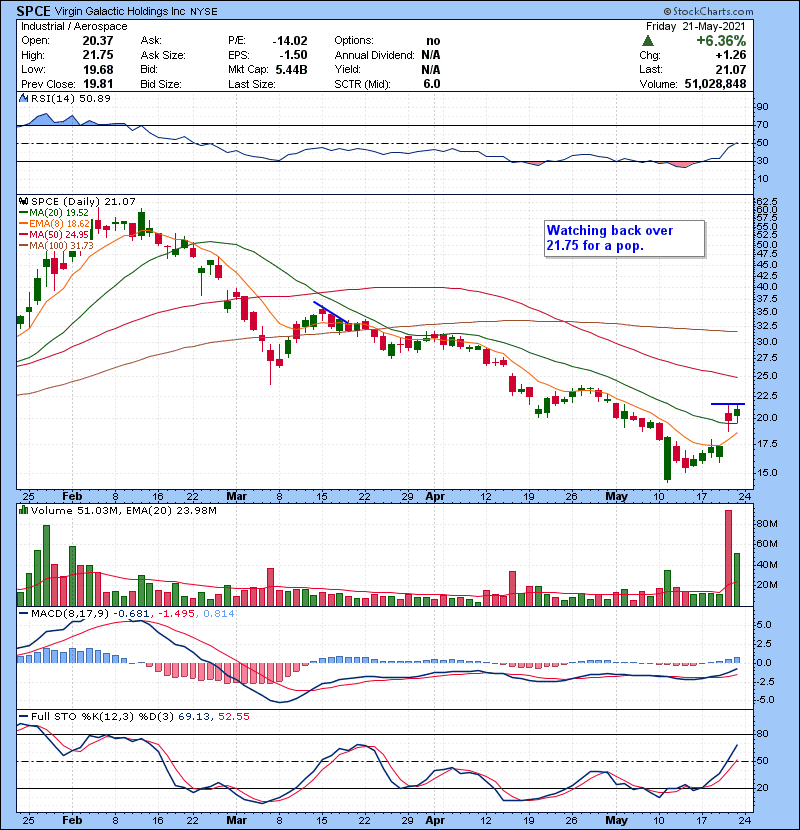Click the P/E value -14.02
The width and height of the screenshot is (800, 830).
pos(290,41)
